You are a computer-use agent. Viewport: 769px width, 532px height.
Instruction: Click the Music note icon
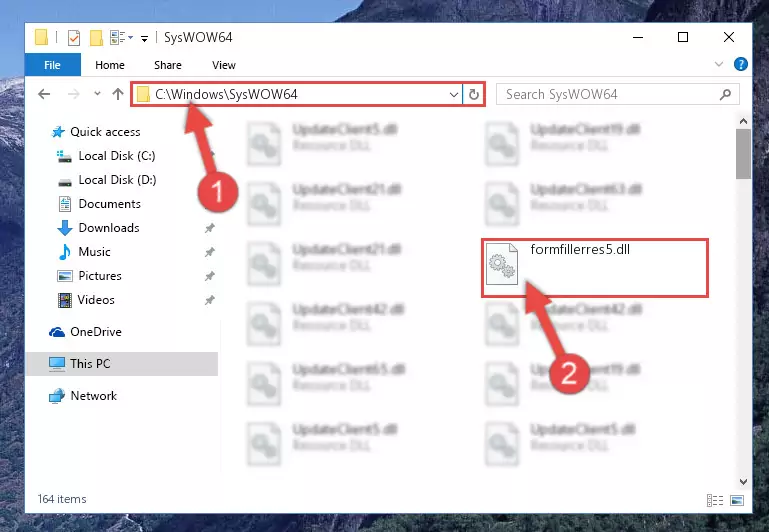[x=65, y=252]
